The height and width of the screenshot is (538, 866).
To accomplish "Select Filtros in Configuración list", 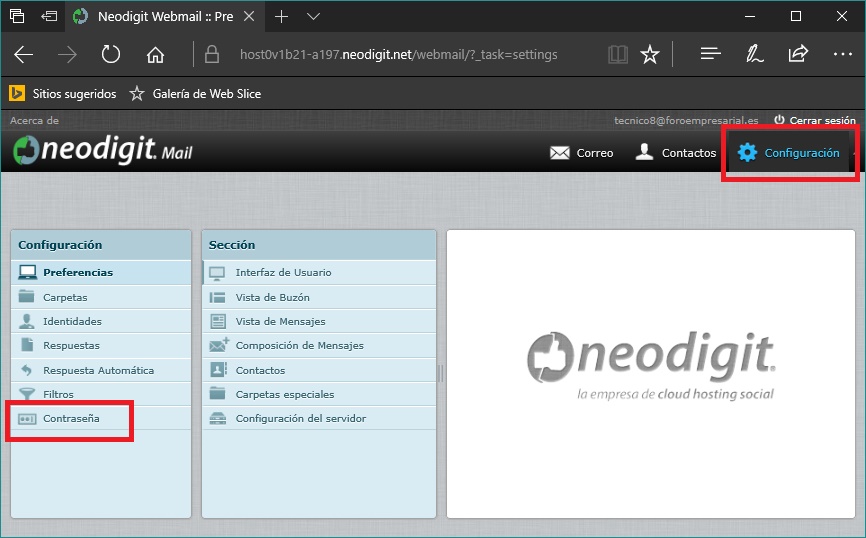I will tap(101, 394).
